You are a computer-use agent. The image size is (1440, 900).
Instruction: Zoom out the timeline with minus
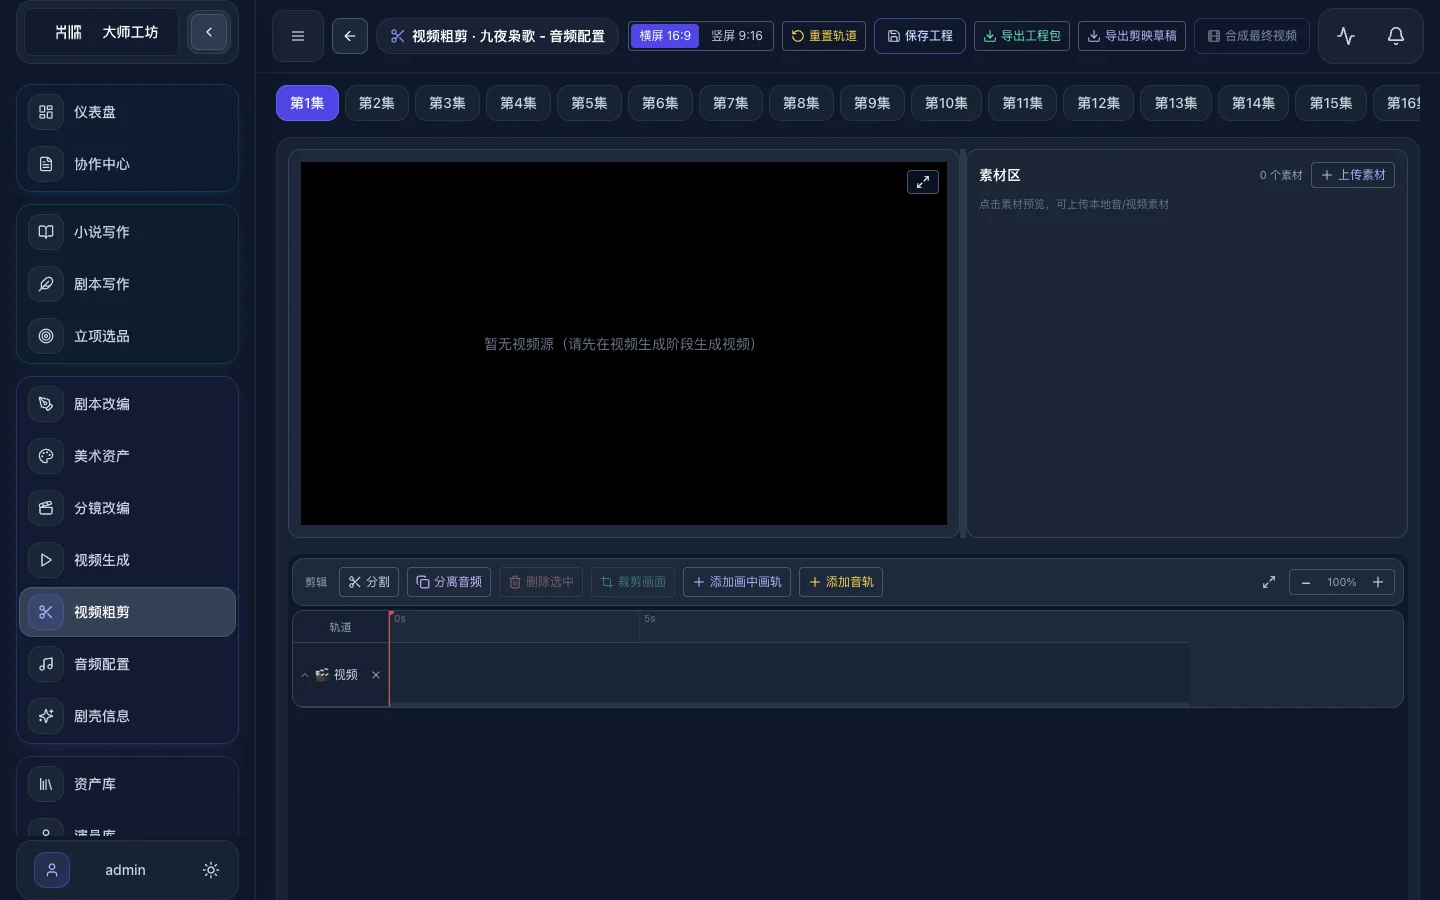tap(1306, 582)
